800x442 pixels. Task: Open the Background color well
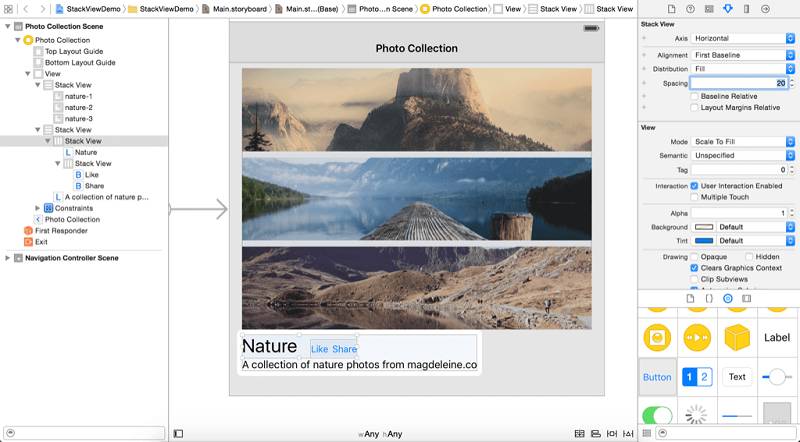coord(704,227)
